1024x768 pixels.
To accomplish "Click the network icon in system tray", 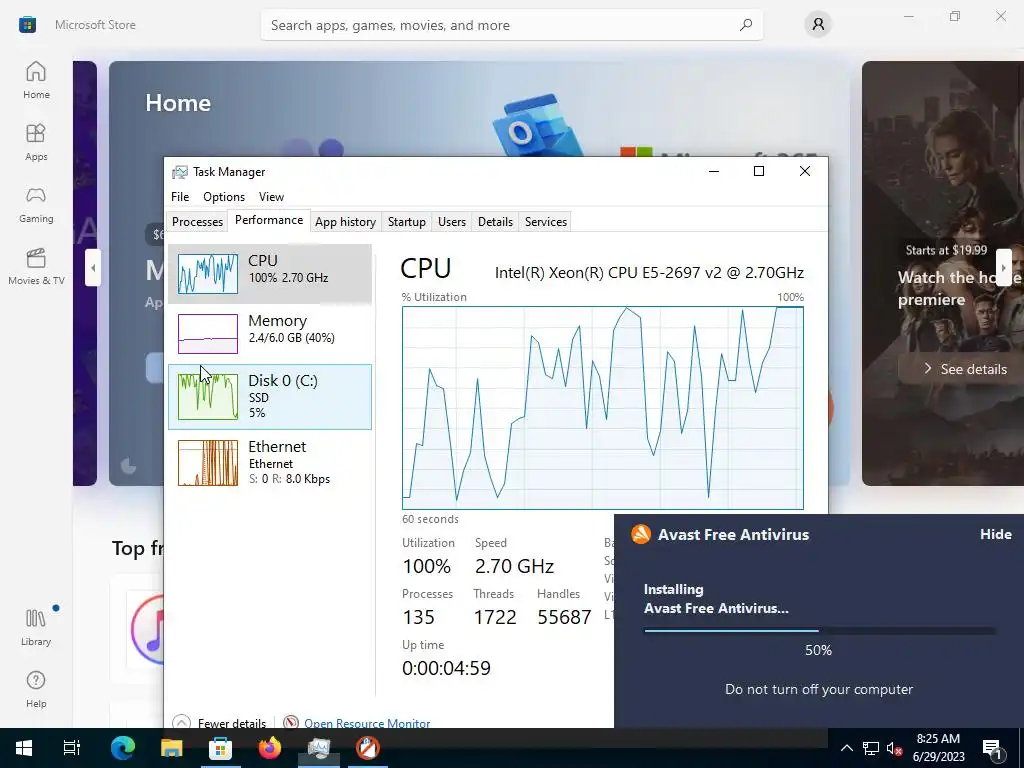I will (871, 748).
